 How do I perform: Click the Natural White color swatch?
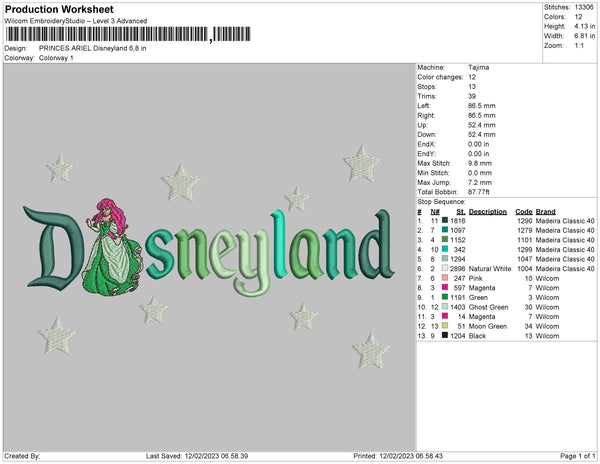[445, 268]
